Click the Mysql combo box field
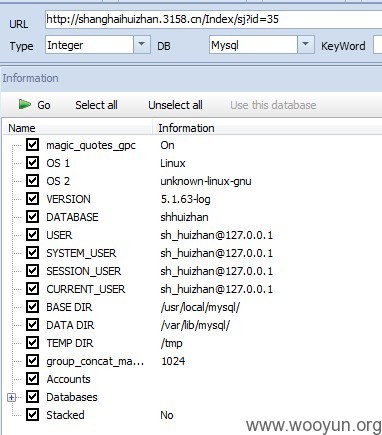 253,45
